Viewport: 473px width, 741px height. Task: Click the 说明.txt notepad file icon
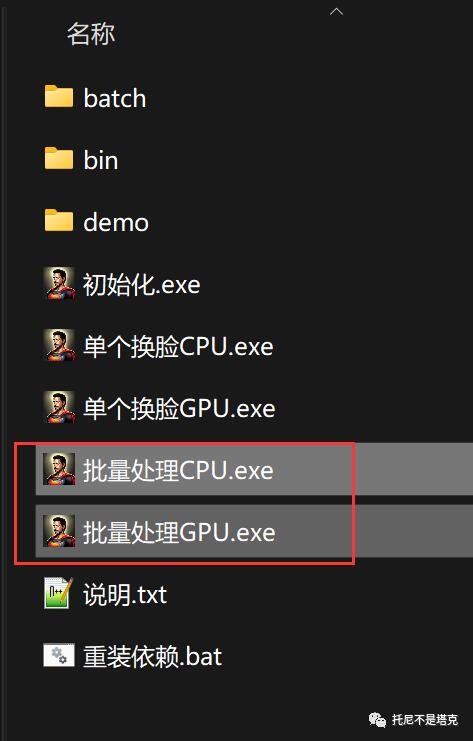[59, 593]
